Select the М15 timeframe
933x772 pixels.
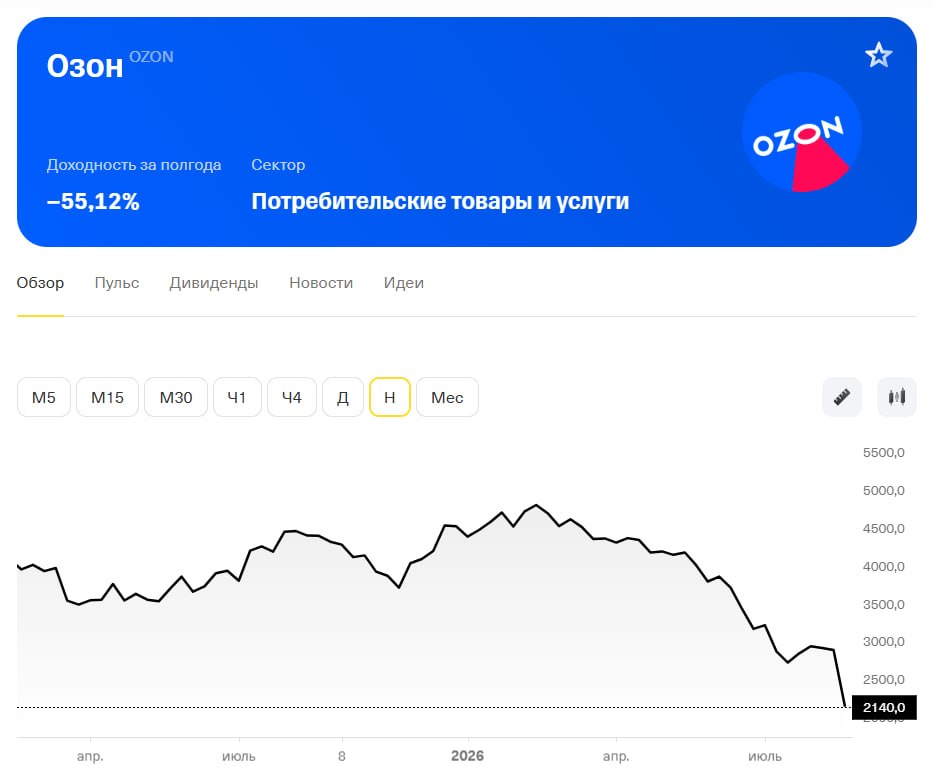(x=108, y=397)
